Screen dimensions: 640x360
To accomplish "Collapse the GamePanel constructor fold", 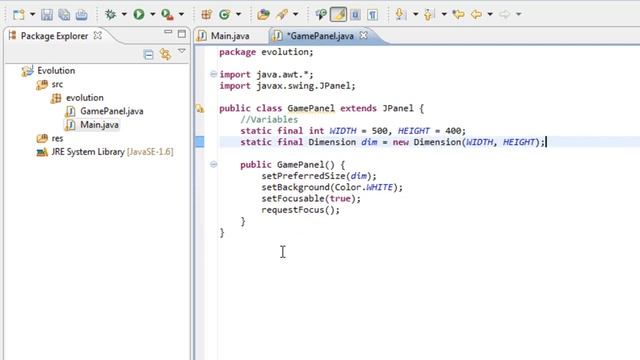I will [x=213, y=164].
